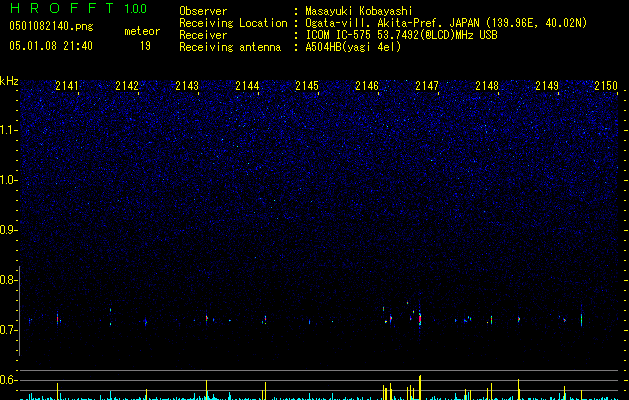Click the "Receiving Location" field label

[233, 23]
